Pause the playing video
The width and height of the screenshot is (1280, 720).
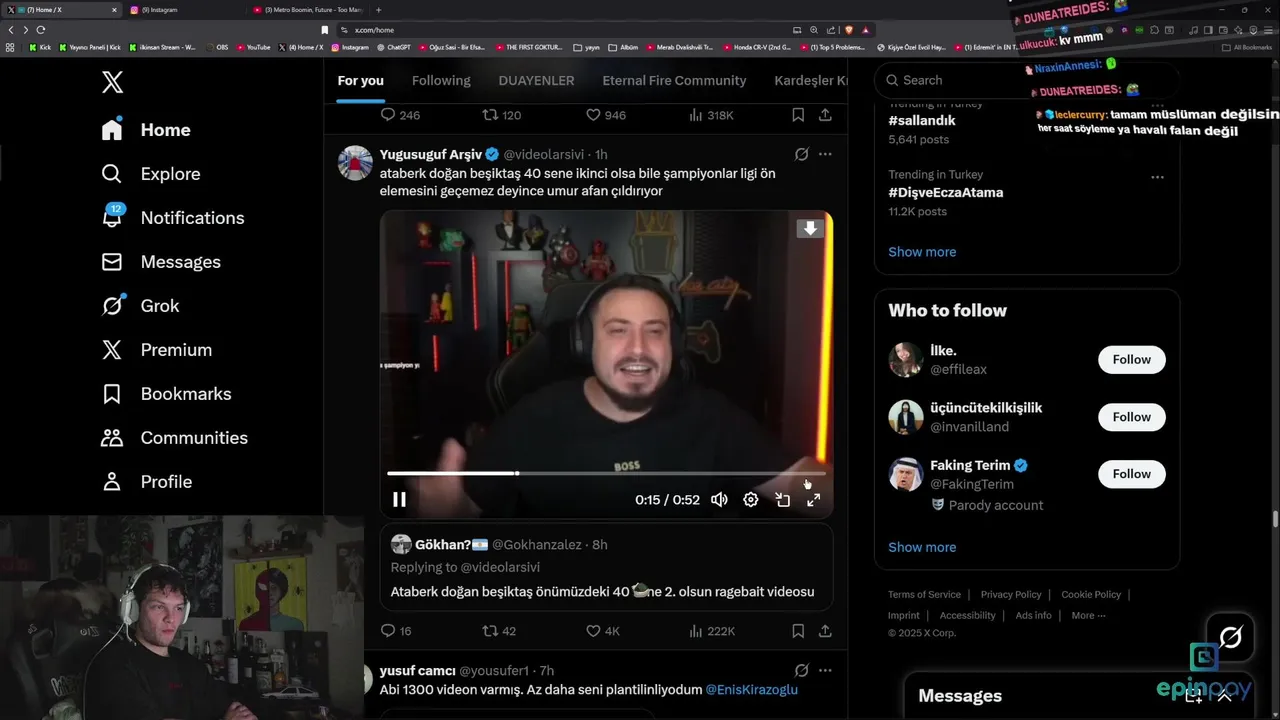[x=399, y=499]
